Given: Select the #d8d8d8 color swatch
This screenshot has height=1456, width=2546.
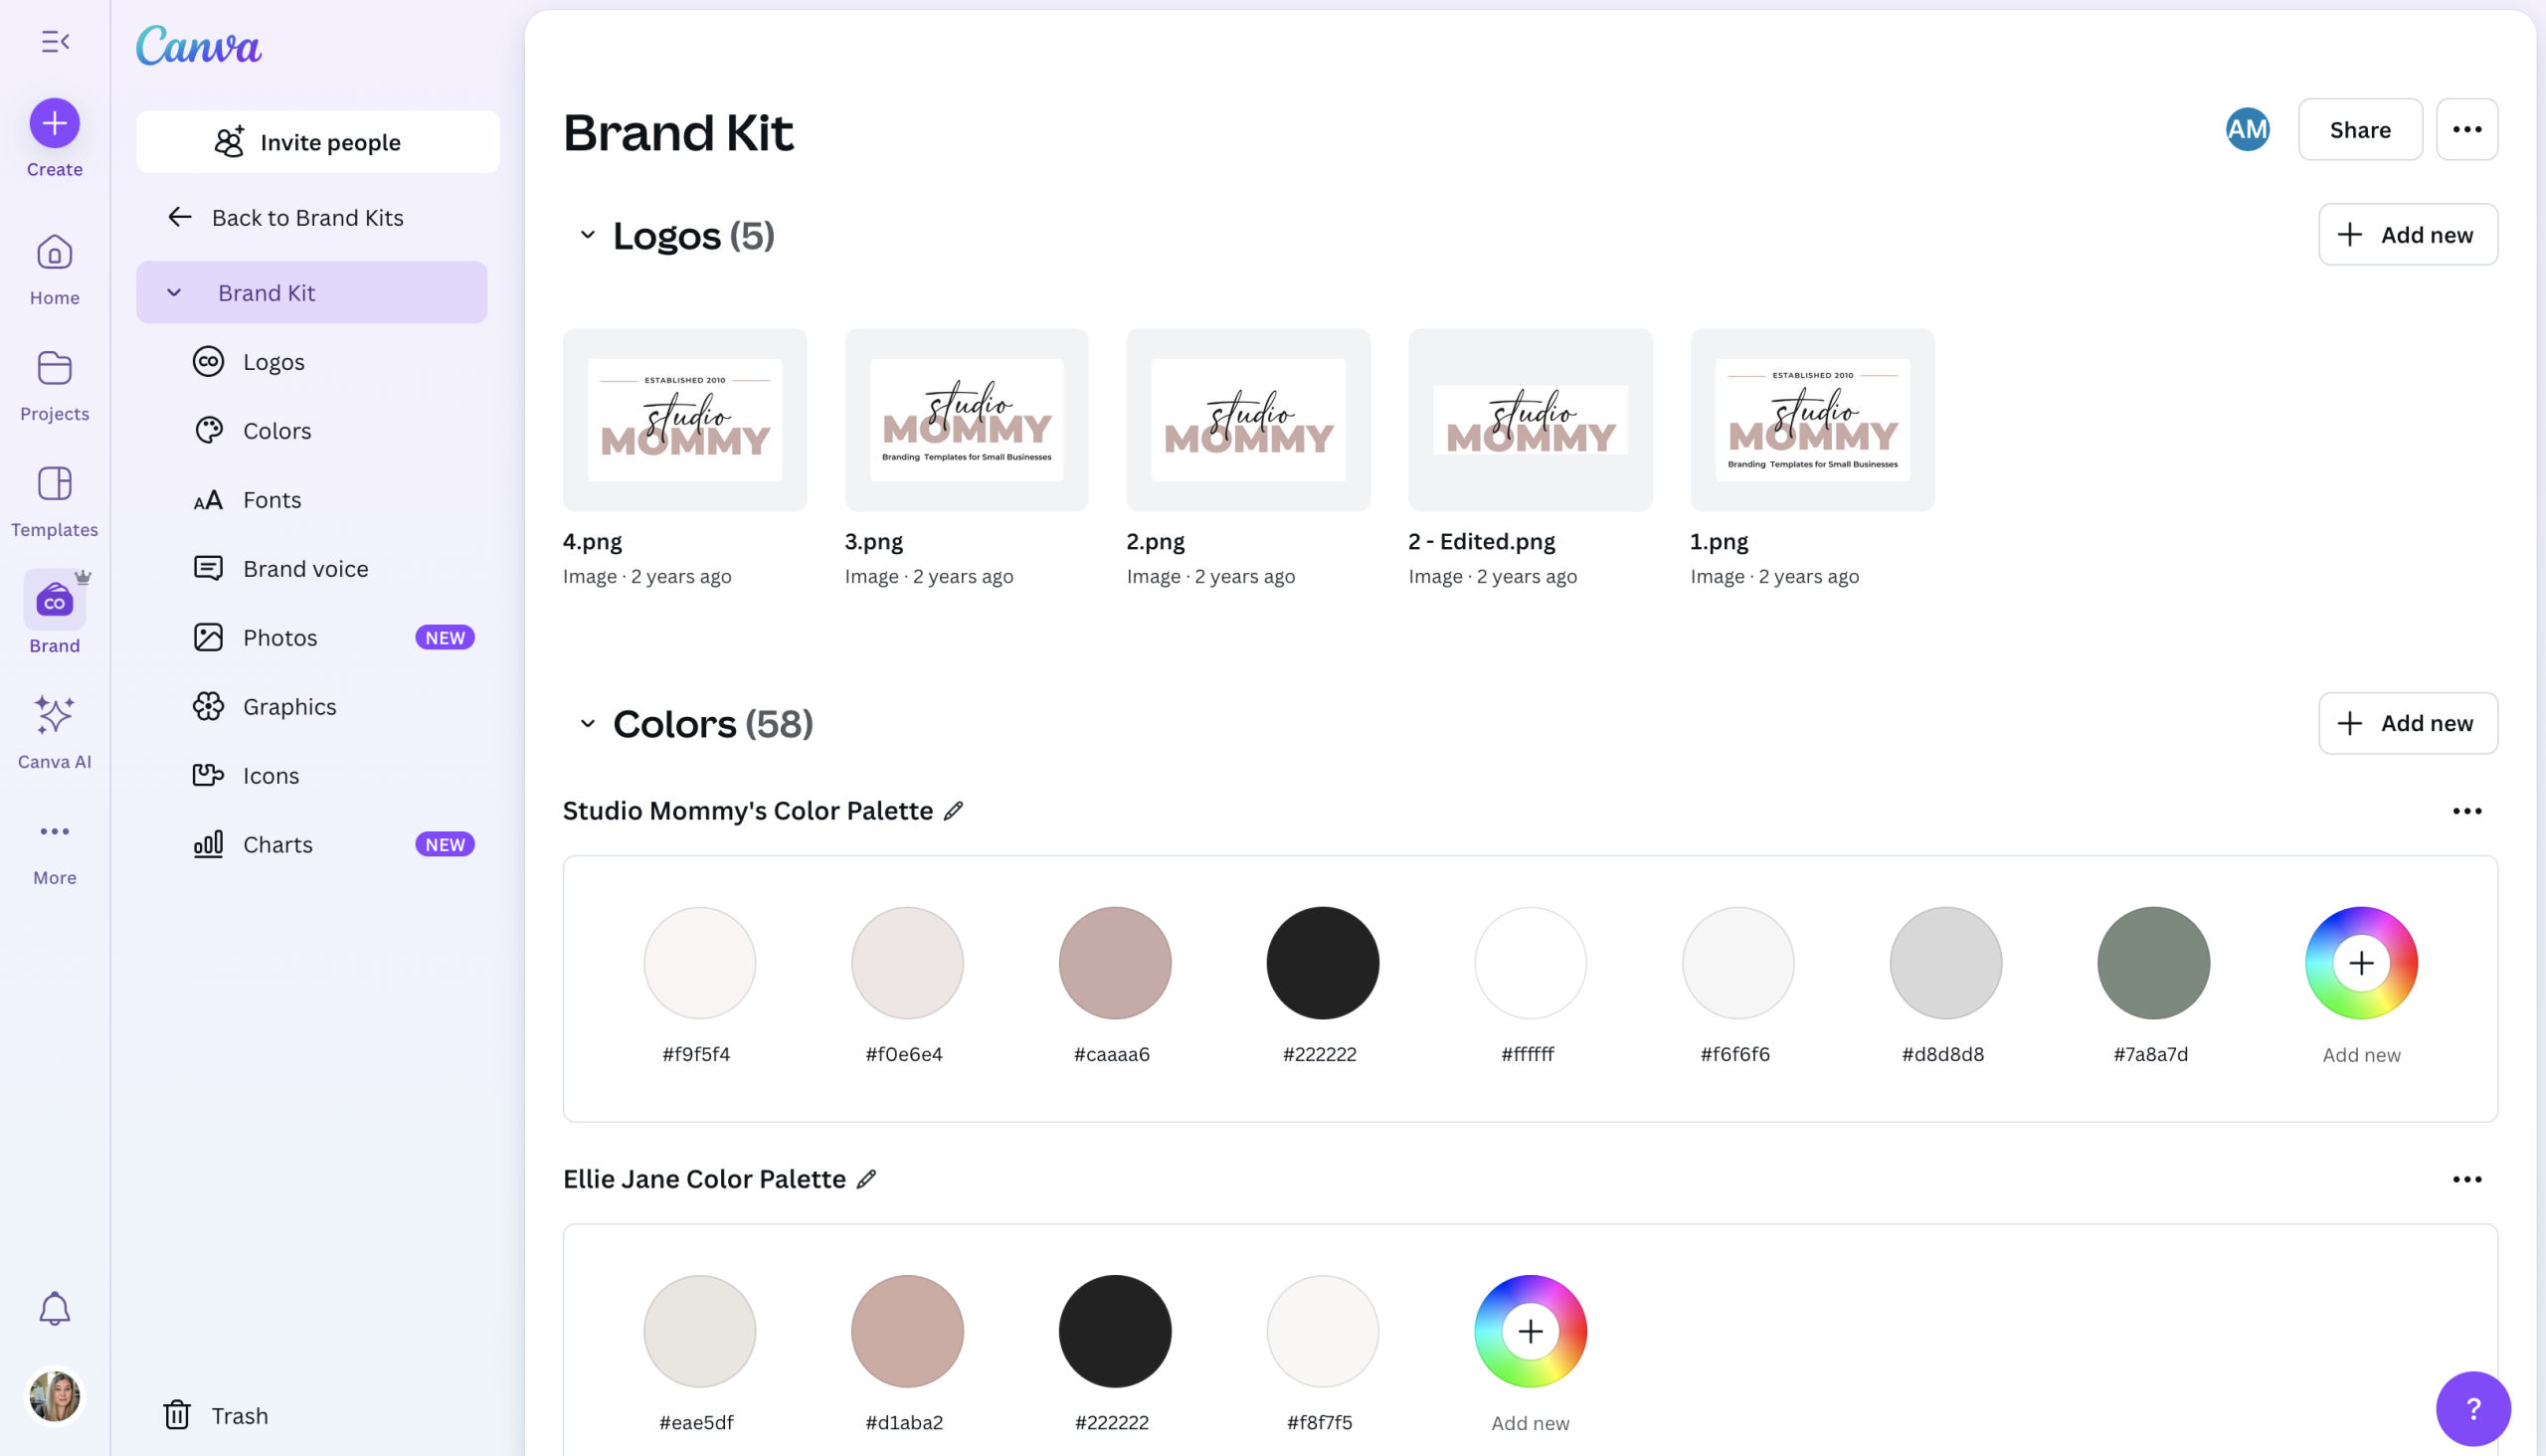Looking at the screenshot, I should [x=1946, y=963].
